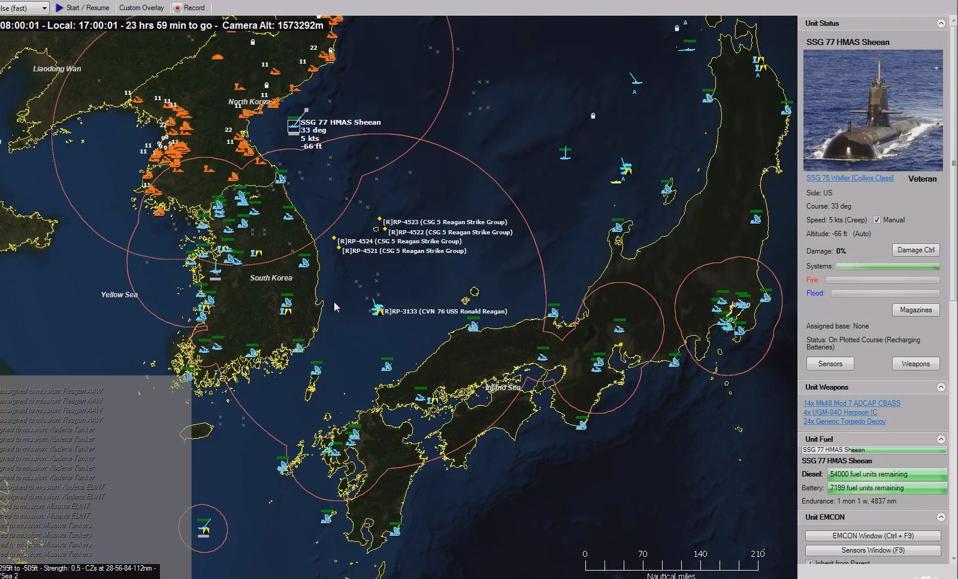This screenshot has height=579, width=958.
Task: Click the Start / Resume play arrow icon
Action: click(60, 8)
